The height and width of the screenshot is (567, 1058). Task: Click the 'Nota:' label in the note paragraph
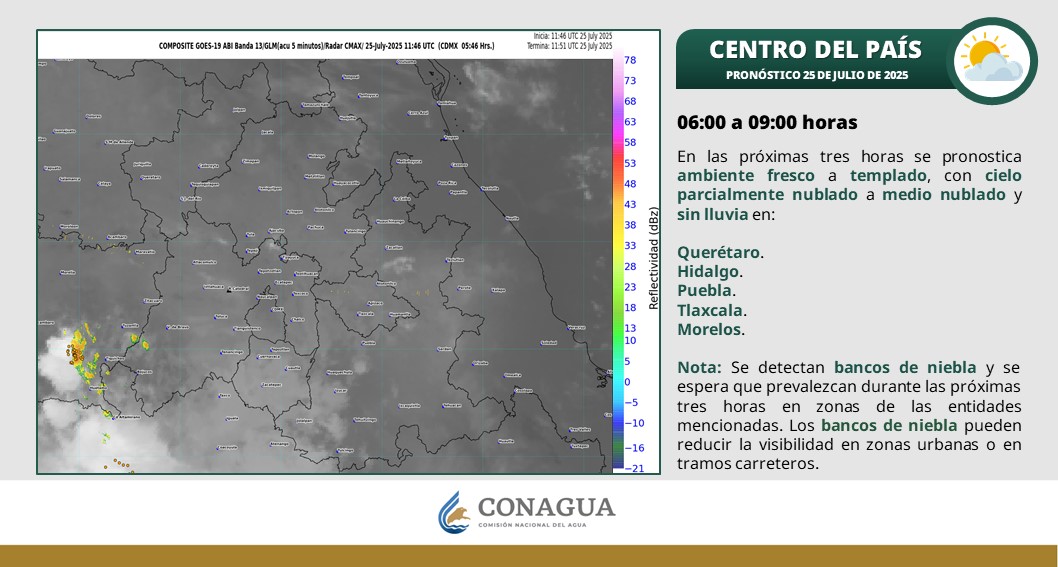pyautogui.click(x=699, y=368)
